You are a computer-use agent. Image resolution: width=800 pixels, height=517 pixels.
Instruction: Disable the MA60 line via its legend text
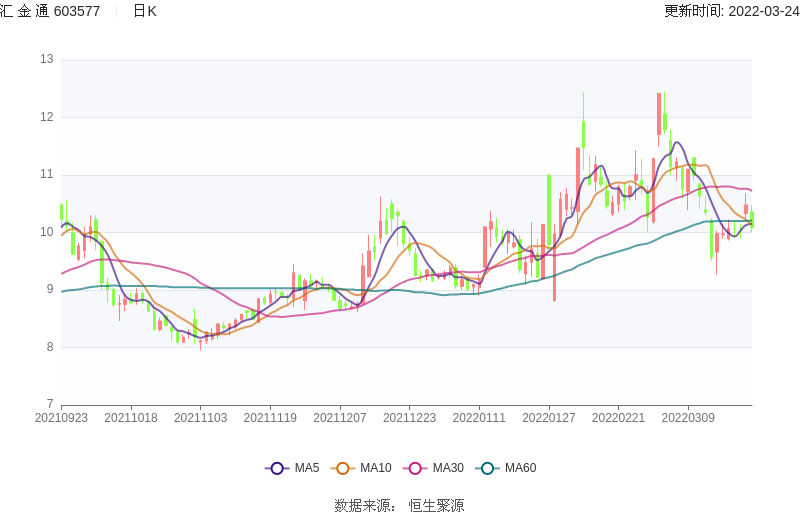[x=520, y=468]
